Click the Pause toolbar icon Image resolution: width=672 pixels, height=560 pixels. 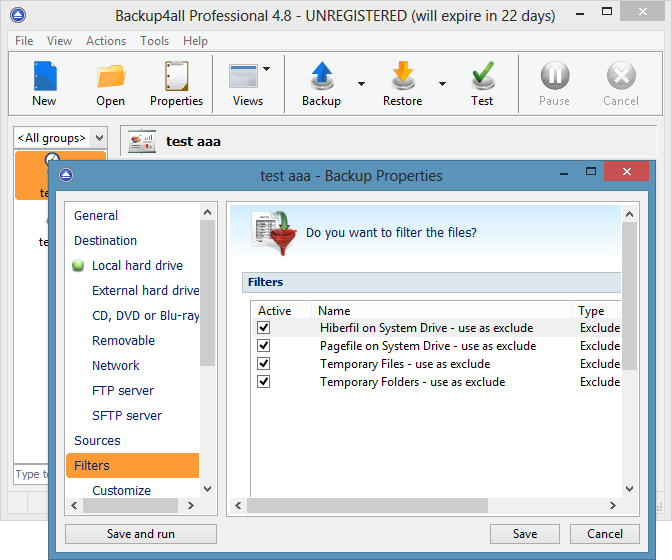pyautogui.click(x=555, y=76)
